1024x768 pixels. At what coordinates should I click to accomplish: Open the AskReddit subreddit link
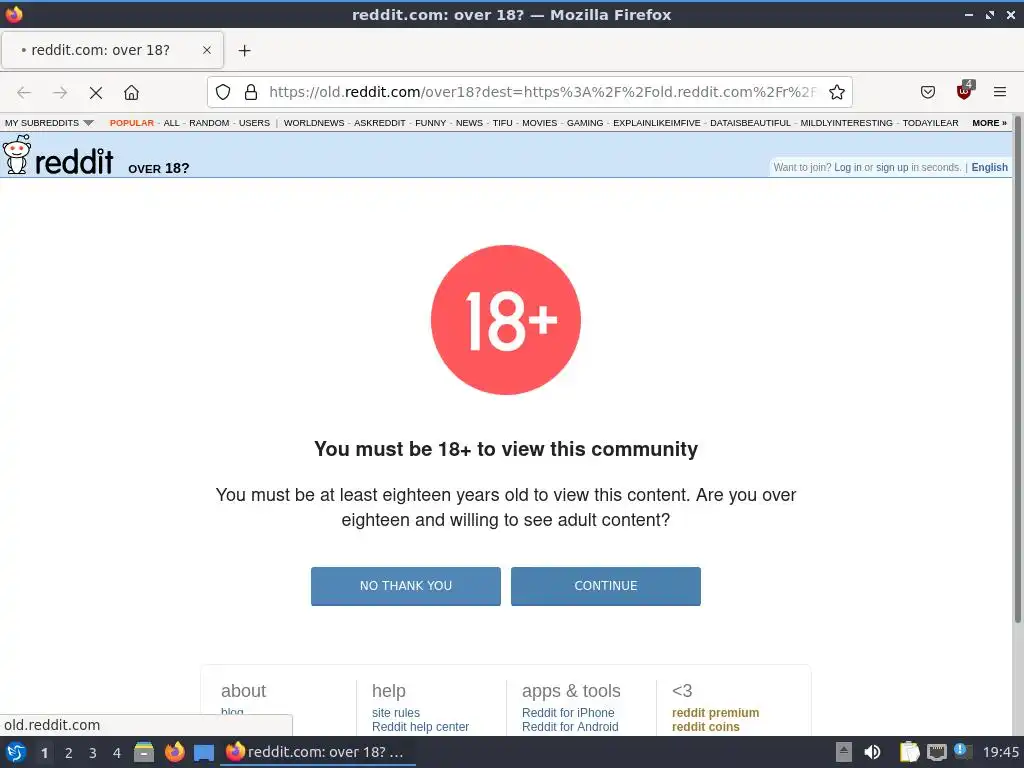[379, 123]
